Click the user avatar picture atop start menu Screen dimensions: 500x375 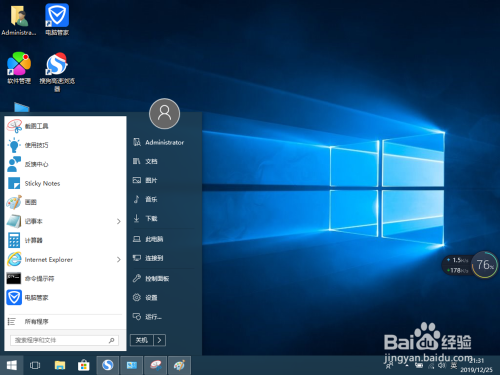tap(164, 114)
